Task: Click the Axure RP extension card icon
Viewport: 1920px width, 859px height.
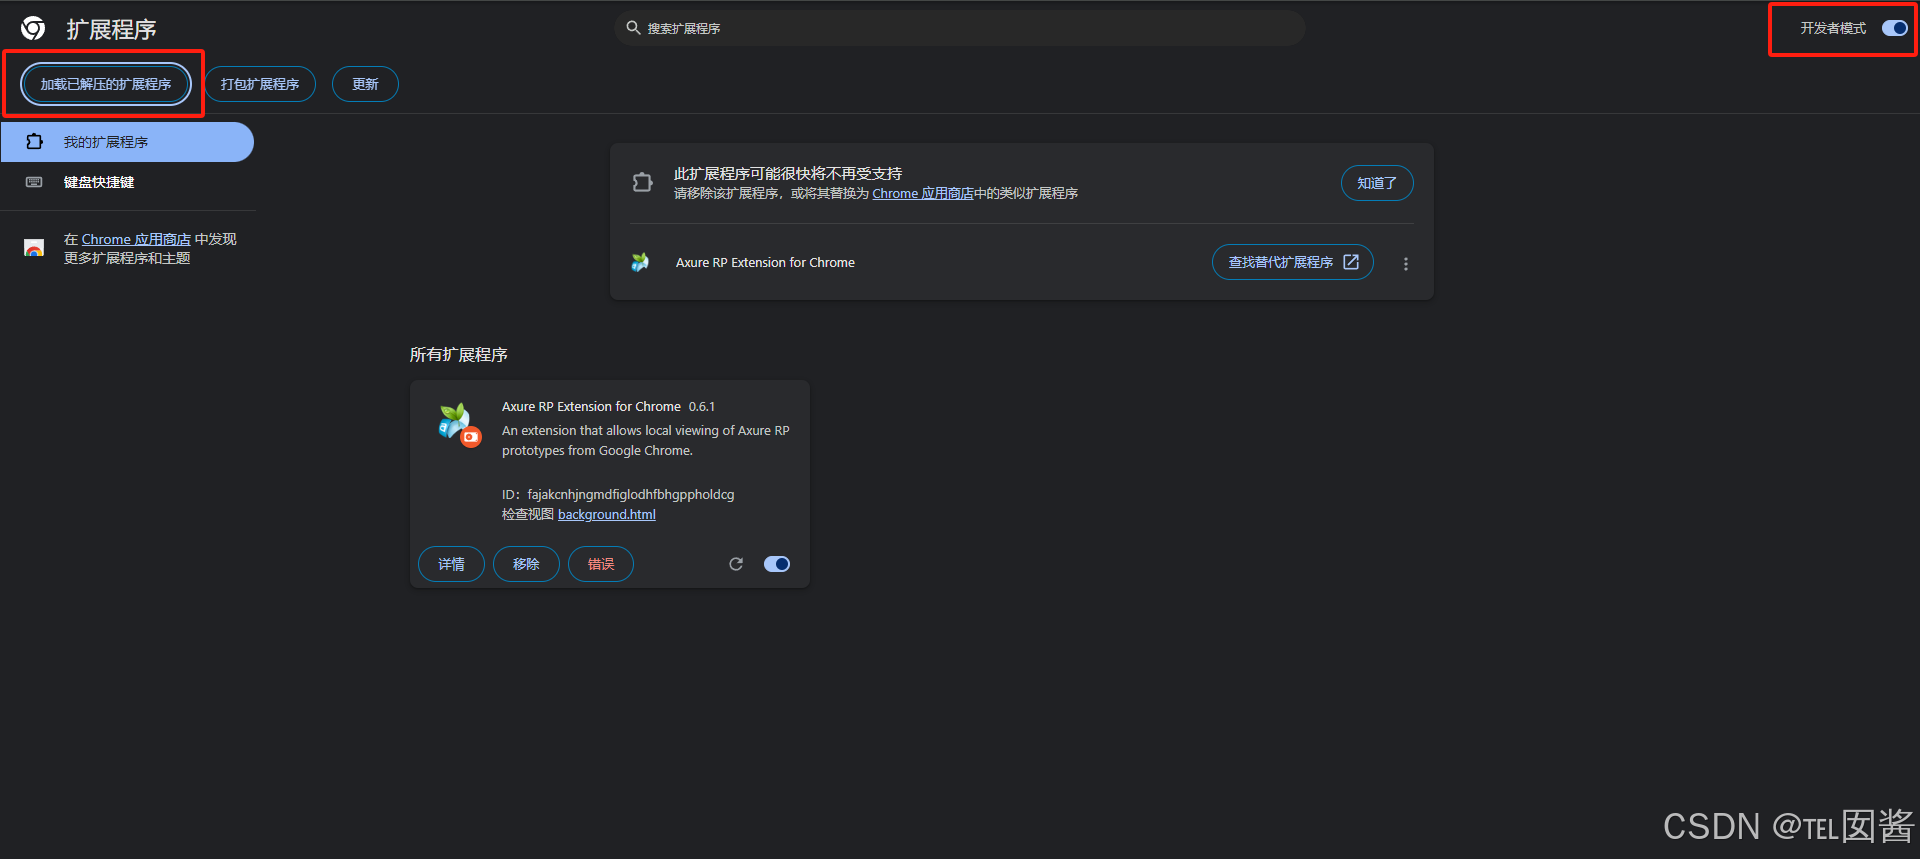Action: 459,425
